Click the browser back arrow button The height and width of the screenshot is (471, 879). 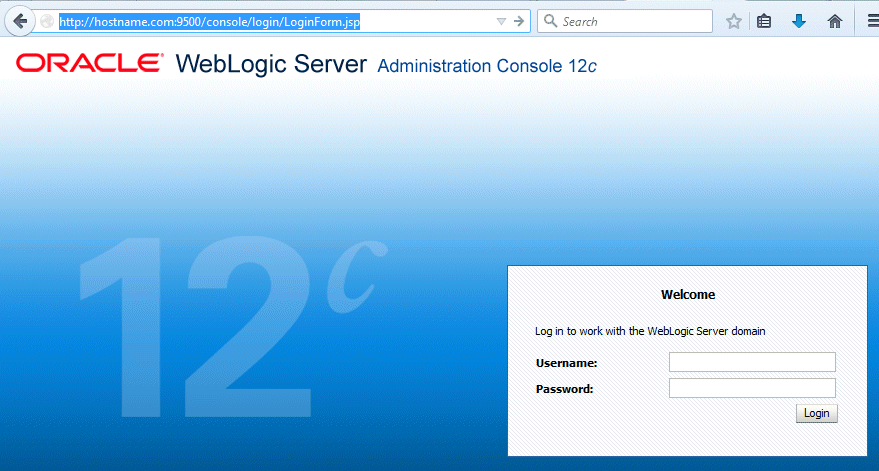20,22
